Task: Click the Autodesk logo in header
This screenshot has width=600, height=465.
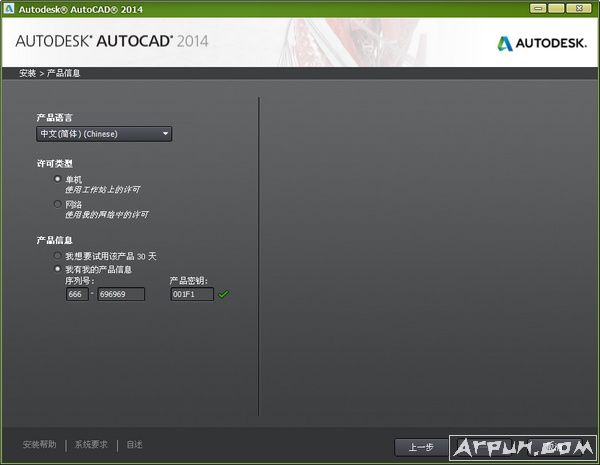Action: (542, 43)
